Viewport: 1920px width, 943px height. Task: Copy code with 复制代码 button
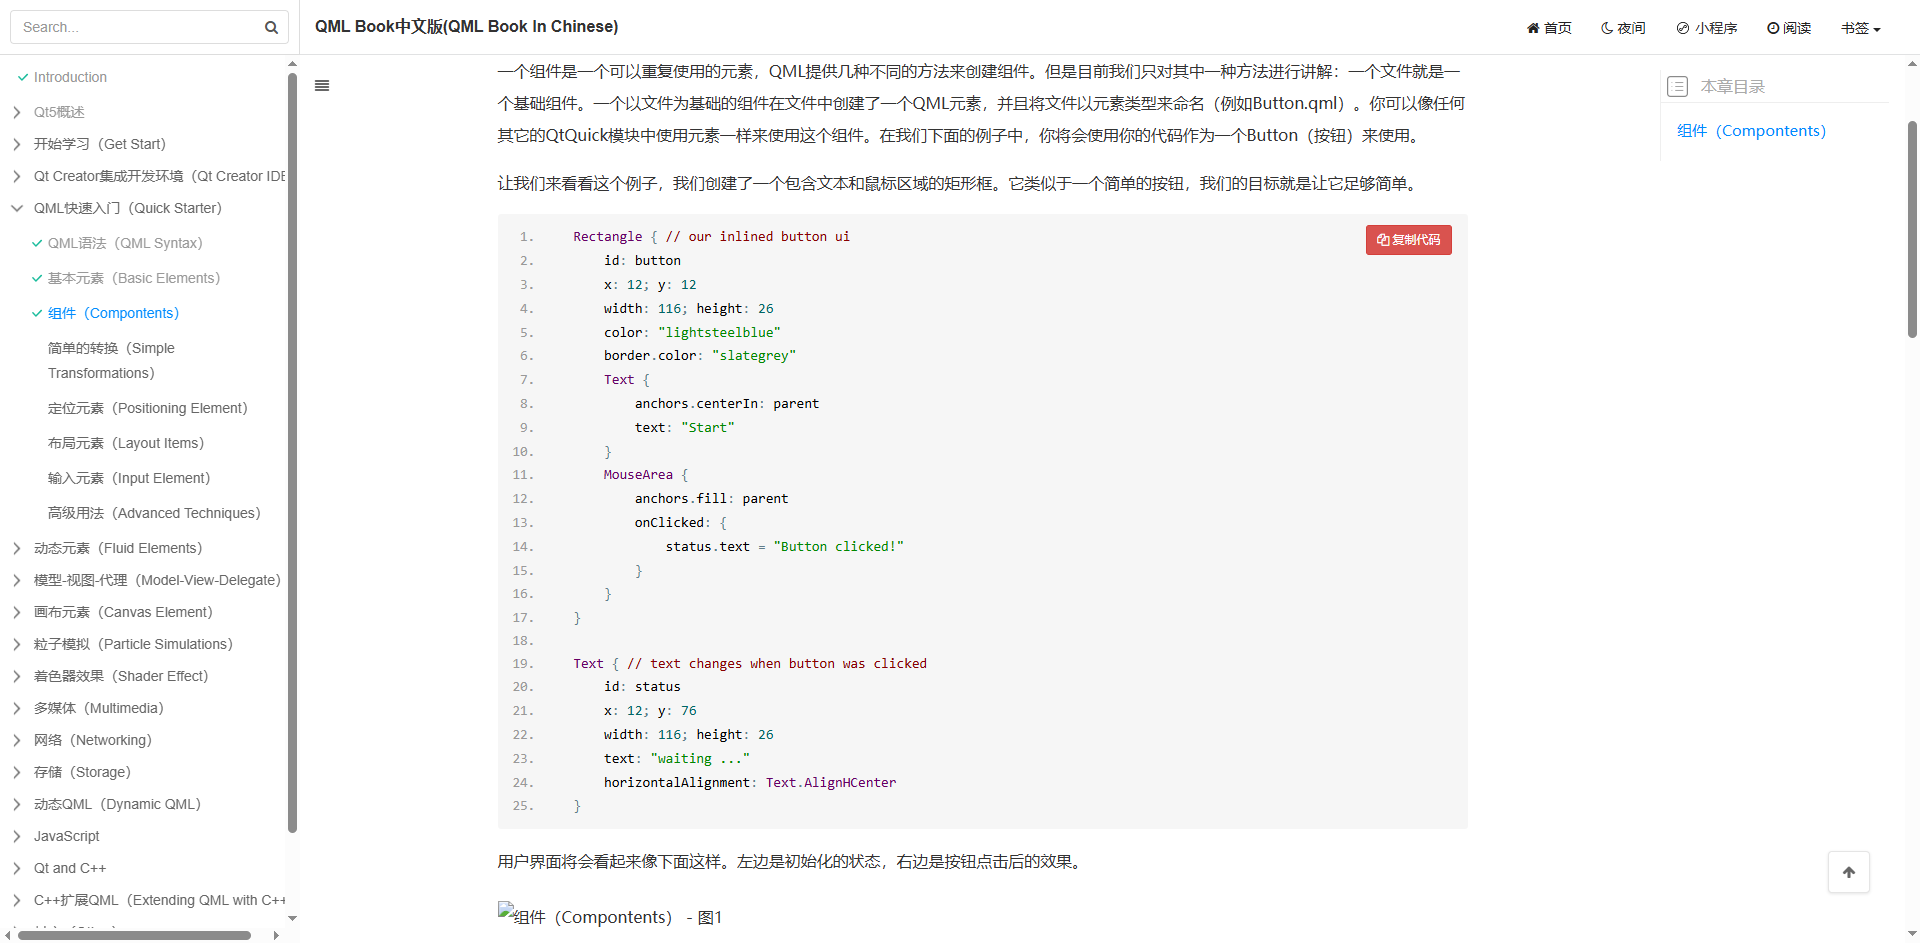click(1408, 240)
